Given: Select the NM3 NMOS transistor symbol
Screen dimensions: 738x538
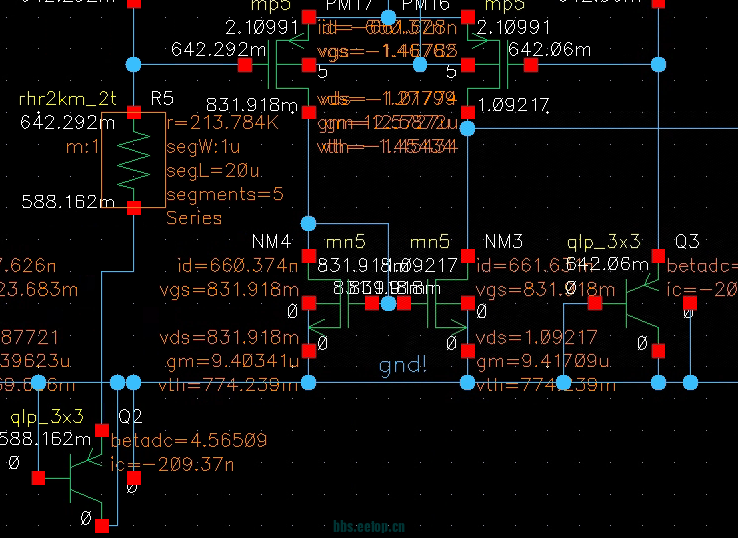Looking at the screenshot, I should [x=445, y=304].
